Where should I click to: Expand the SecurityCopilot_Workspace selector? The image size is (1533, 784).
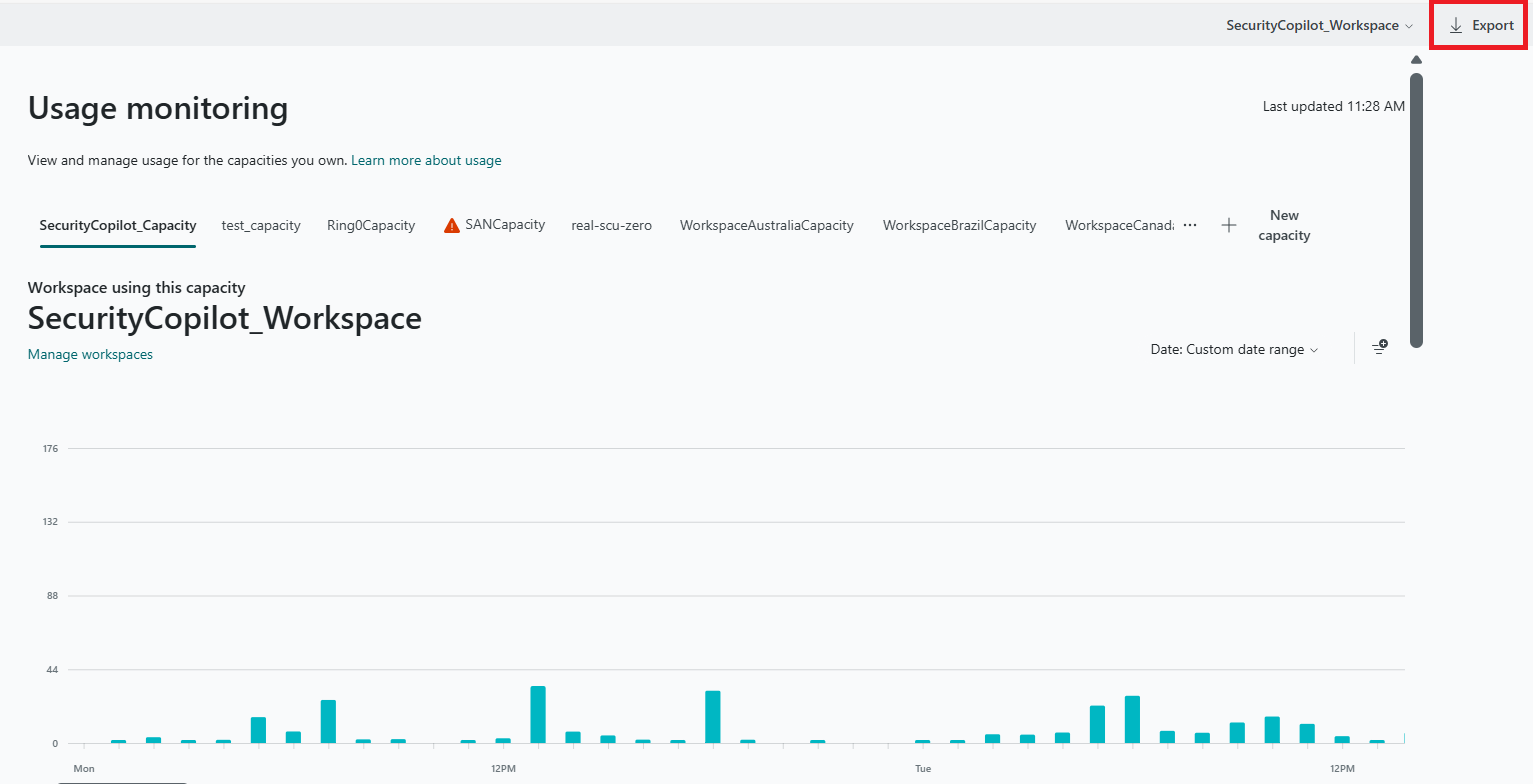click(x=1318, y=25)
